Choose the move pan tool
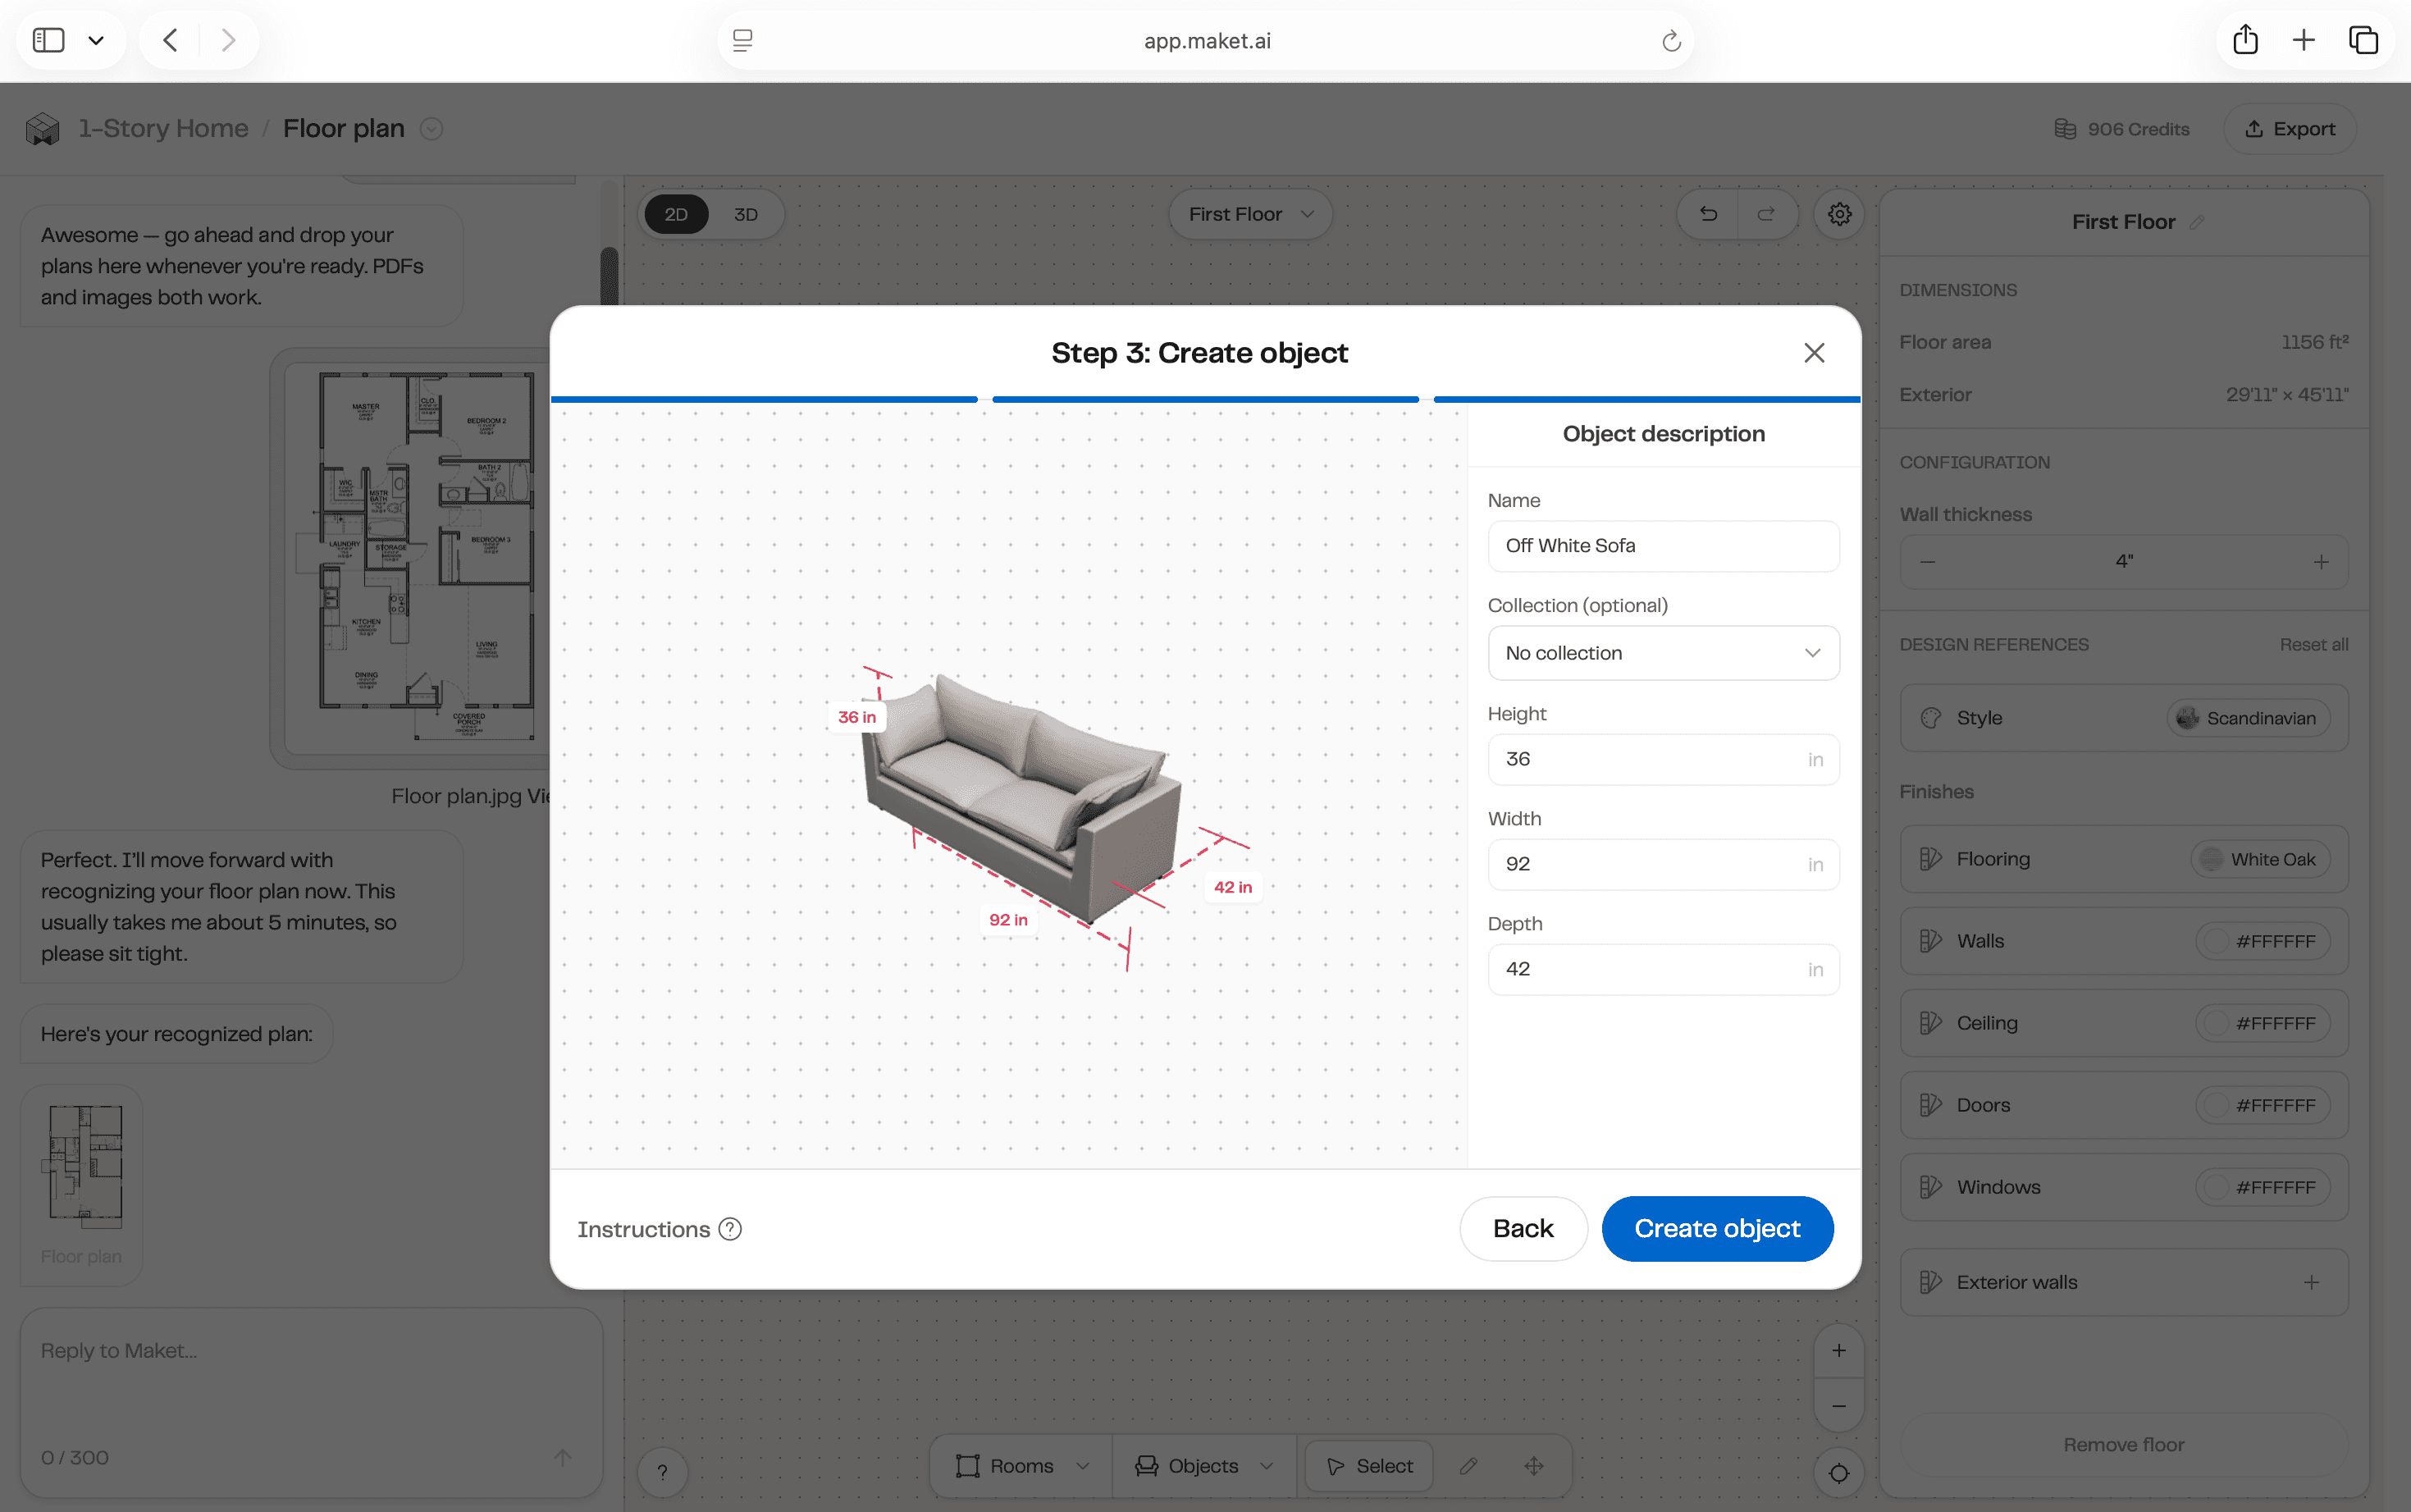The image size is (2411, 1512). [1534, 1466]
